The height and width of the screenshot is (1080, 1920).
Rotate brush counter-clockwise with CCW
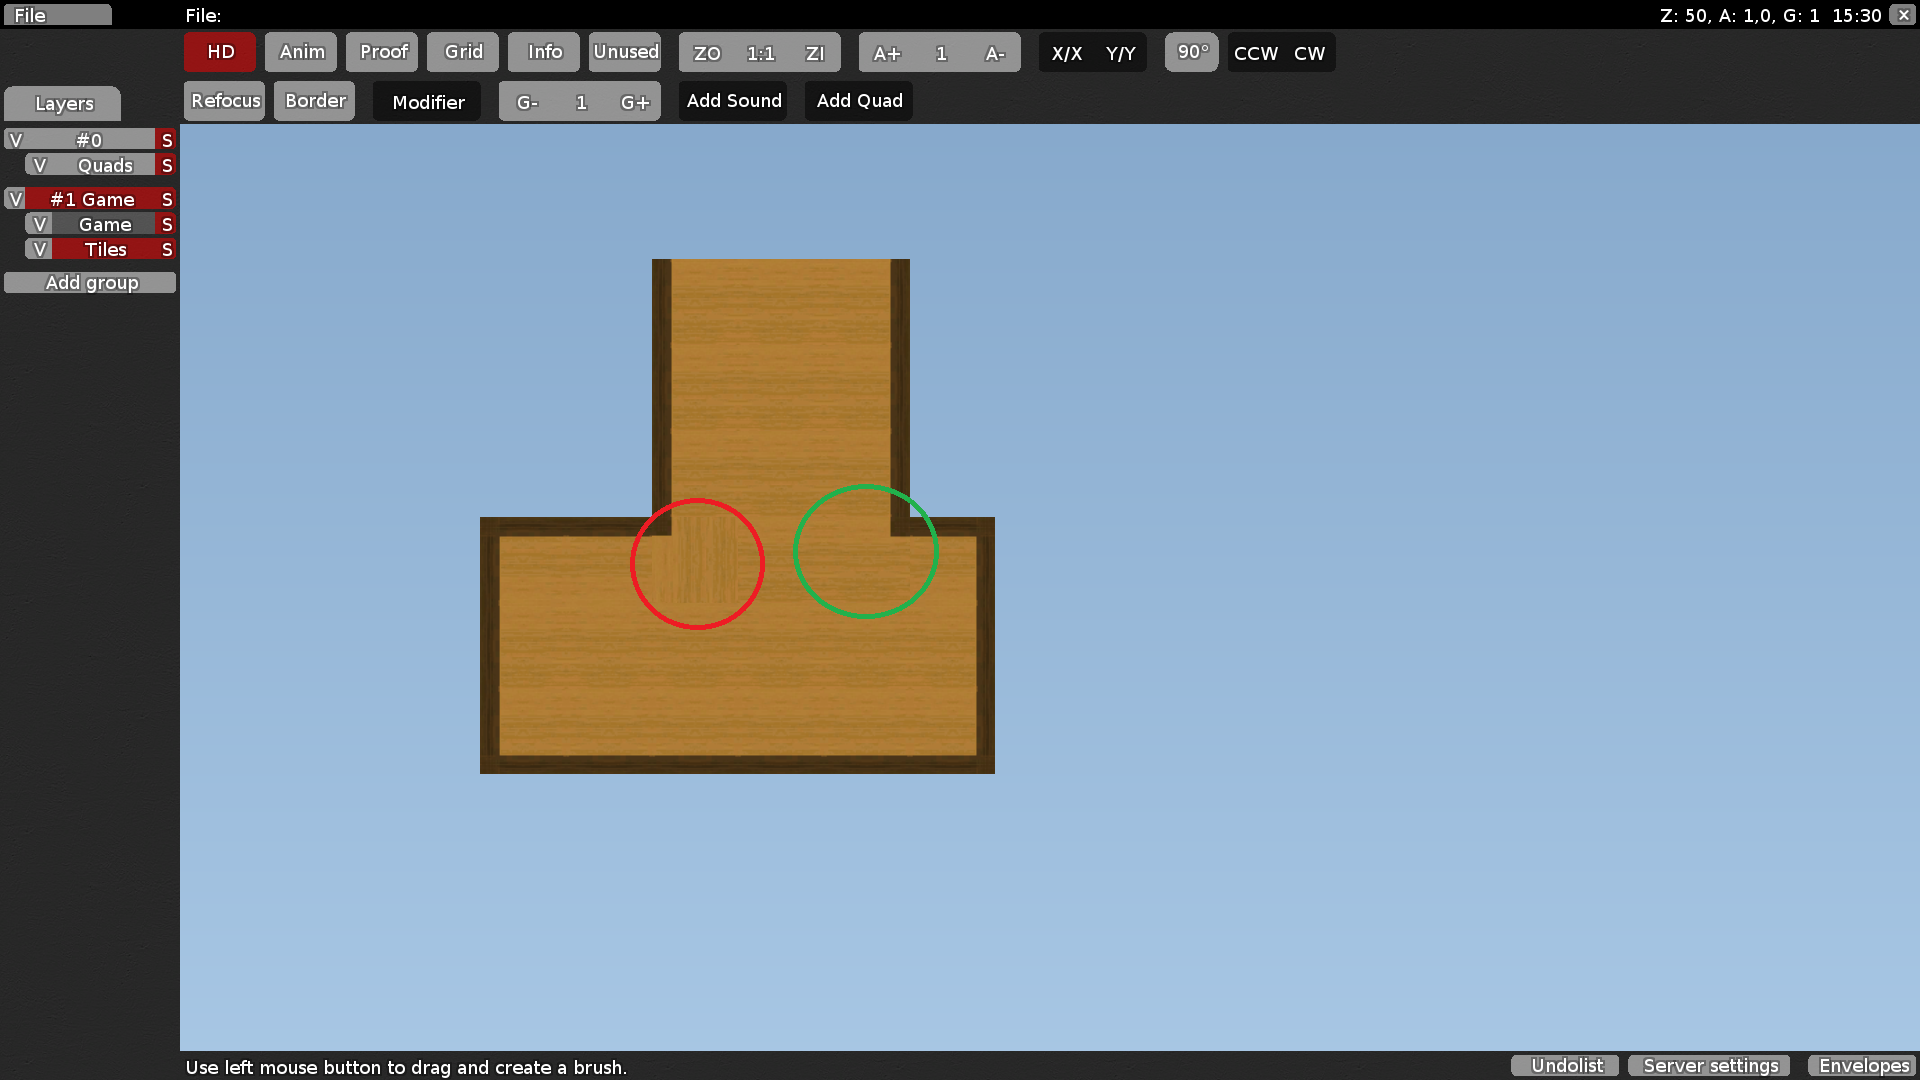tap(1255, 53)
